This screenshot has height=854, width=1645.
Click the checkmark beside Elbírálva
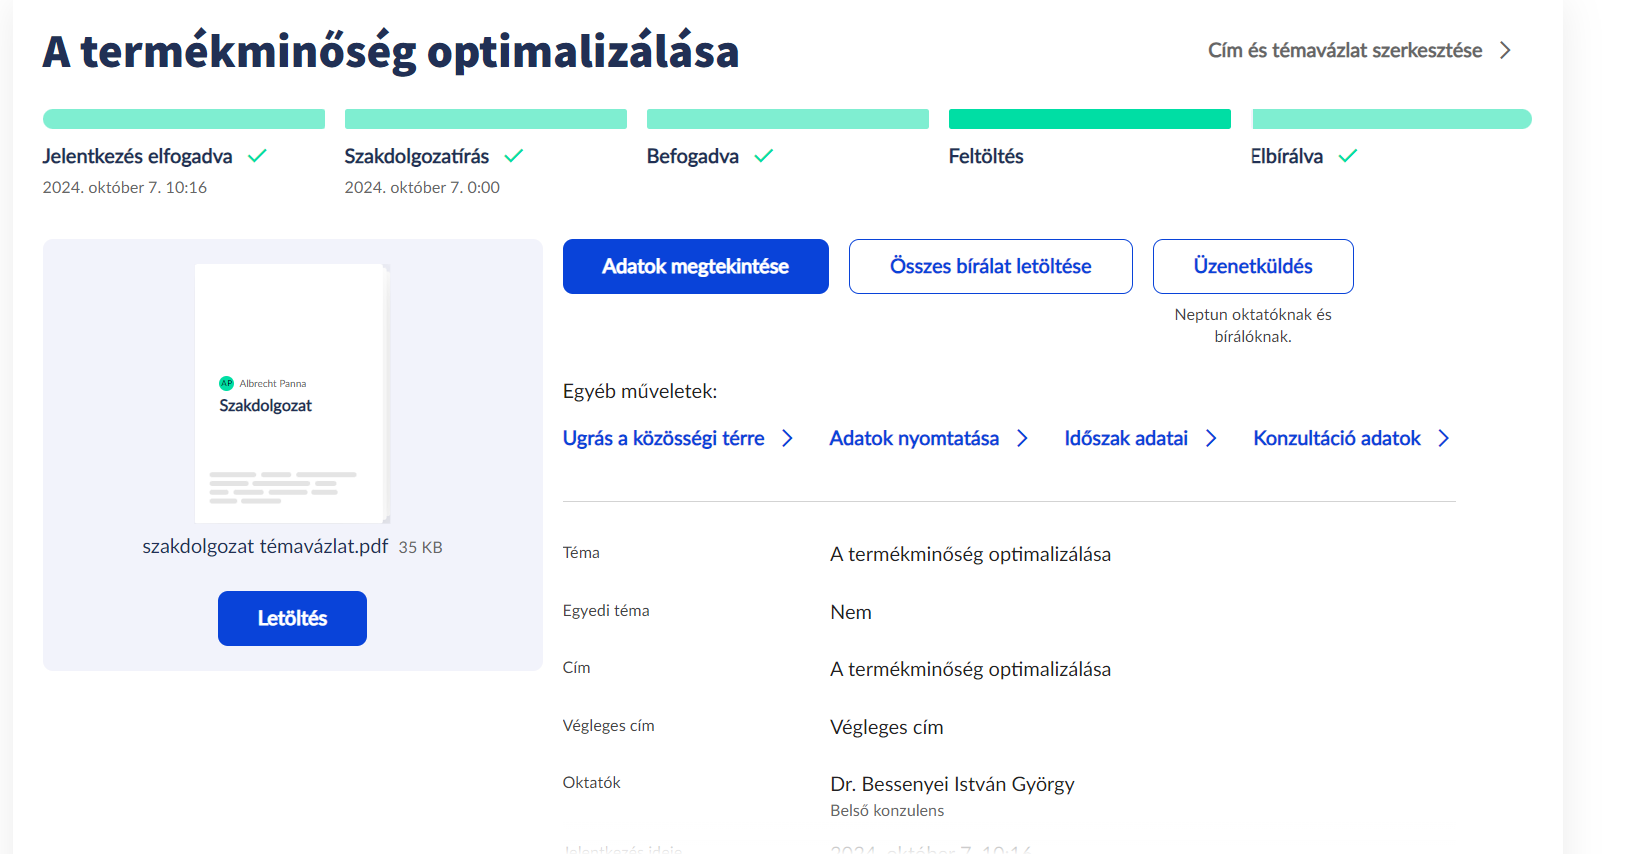1348,156
